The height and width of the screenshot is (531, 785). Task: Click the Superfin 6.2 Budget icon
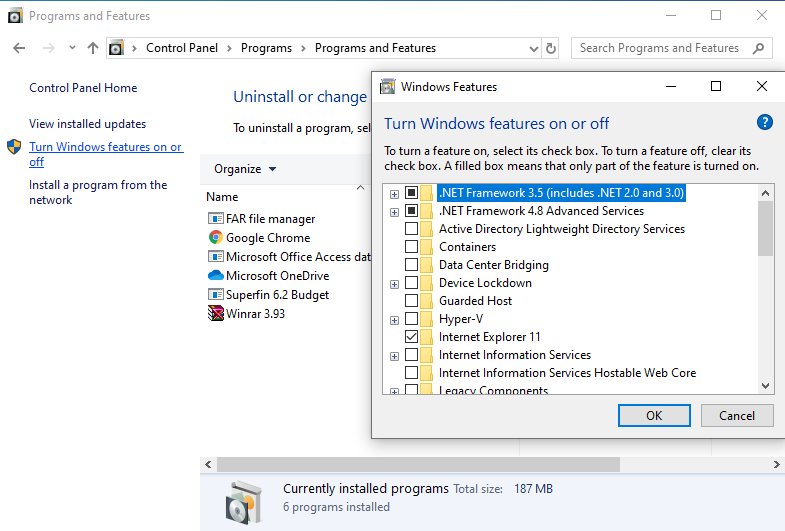point(215,295)
